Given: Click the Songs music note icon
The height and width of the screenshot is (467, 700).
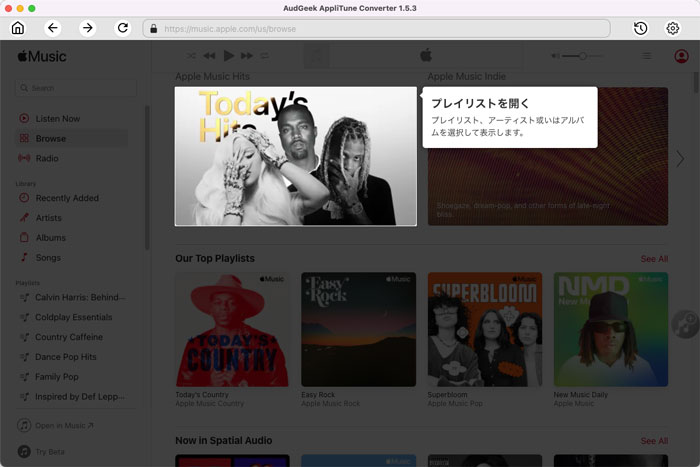Looking at the screenshot, I should click(24, 258).
